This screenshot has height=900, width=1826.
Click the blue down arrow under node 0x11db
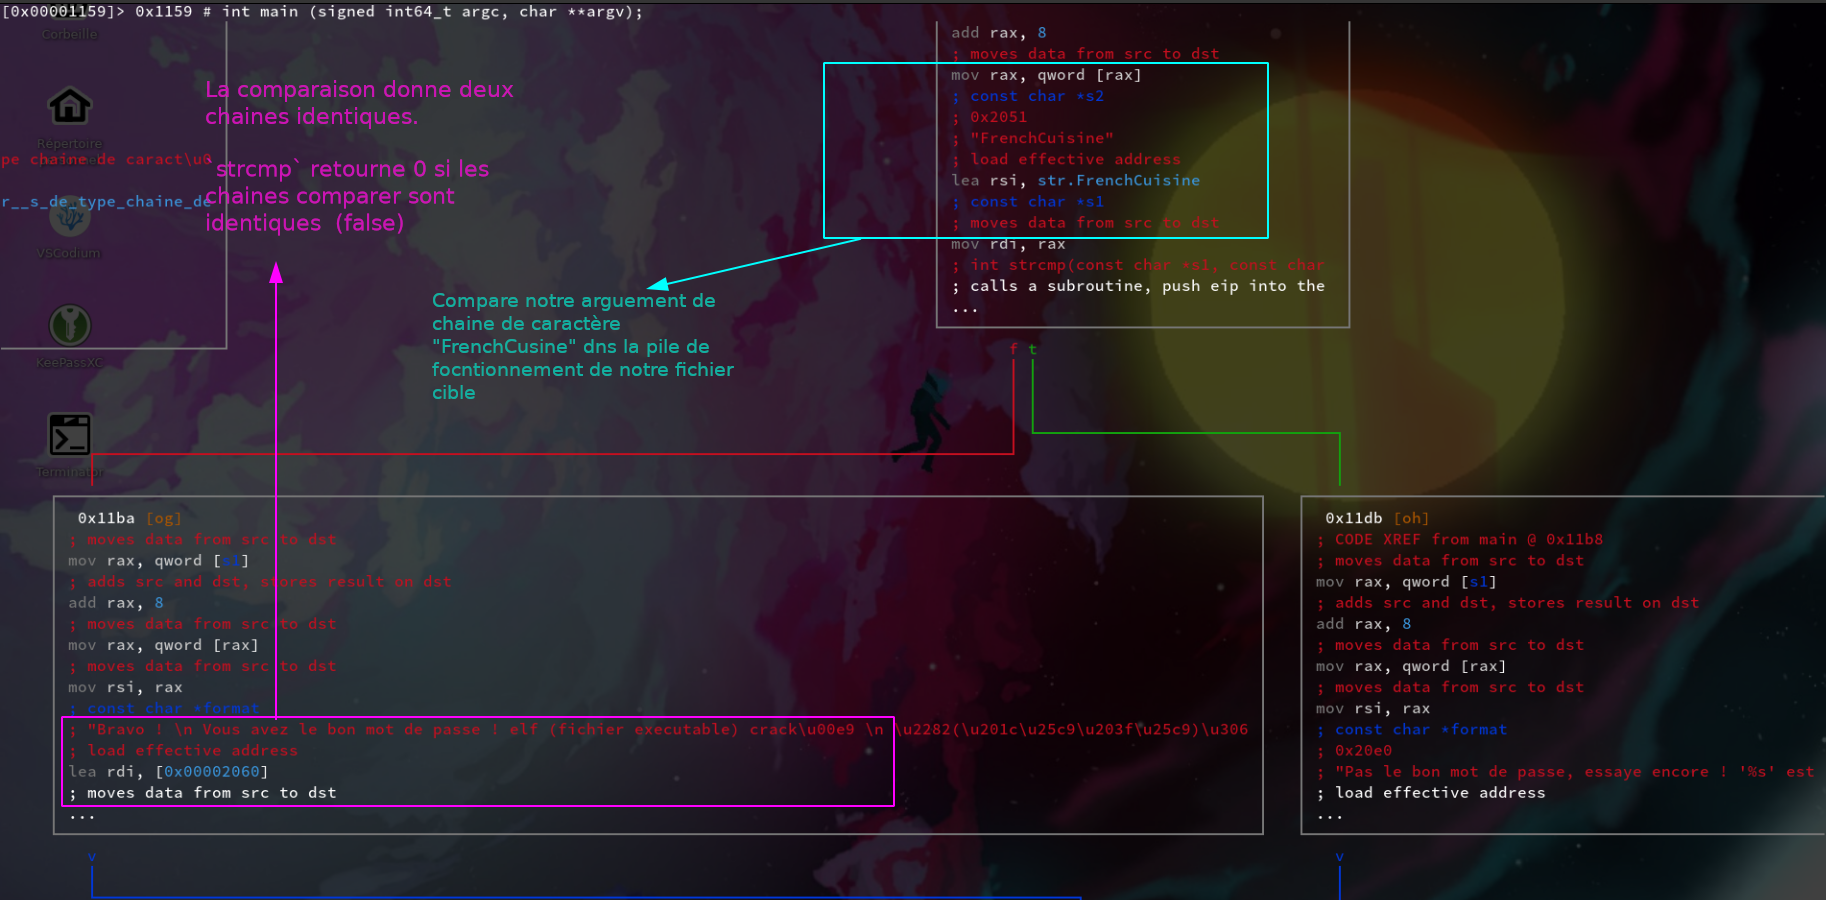1339,857
